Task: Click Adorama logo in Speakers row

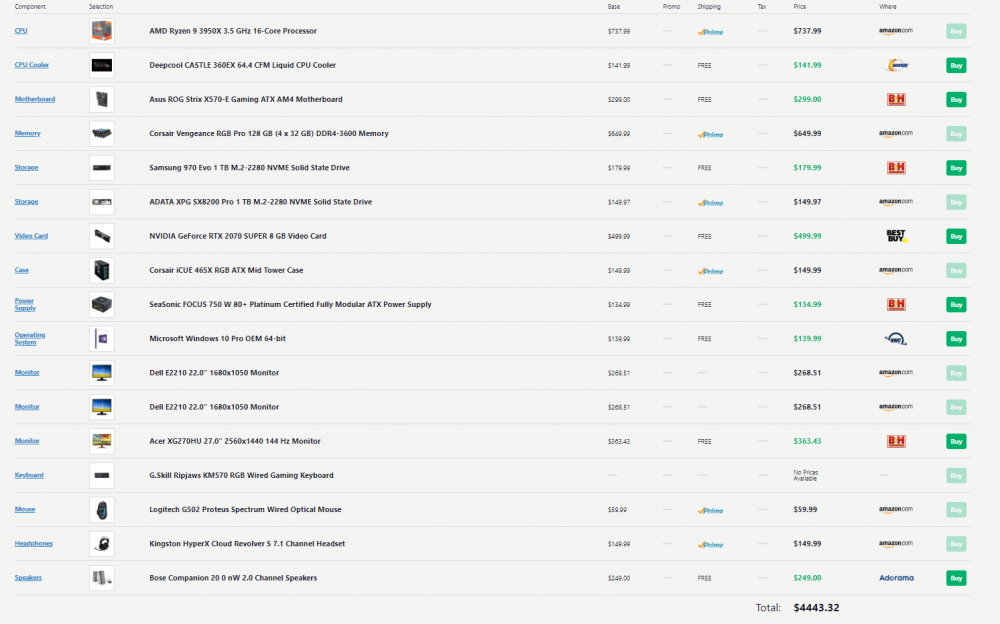Action: click(896, 578)
